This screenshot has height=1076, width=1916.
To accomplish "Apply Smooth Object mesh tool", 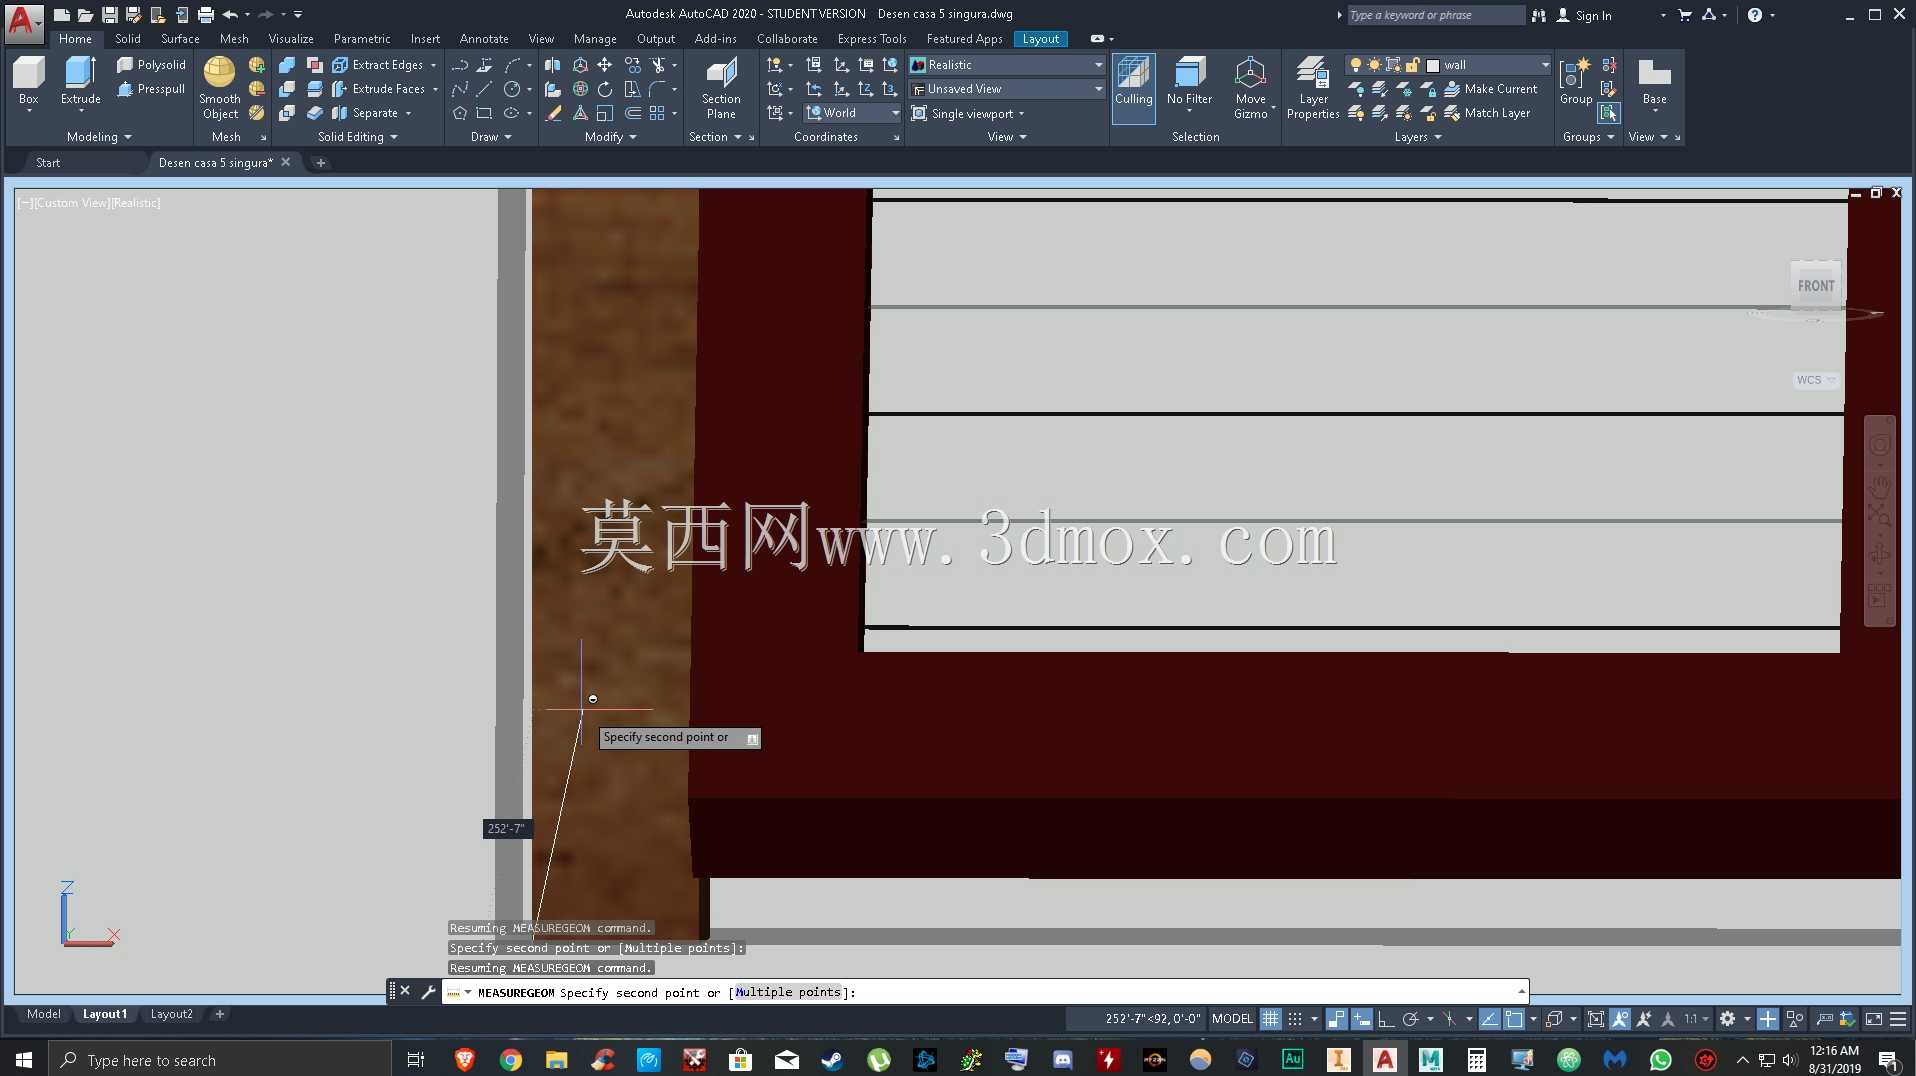I will coord(220,88).
